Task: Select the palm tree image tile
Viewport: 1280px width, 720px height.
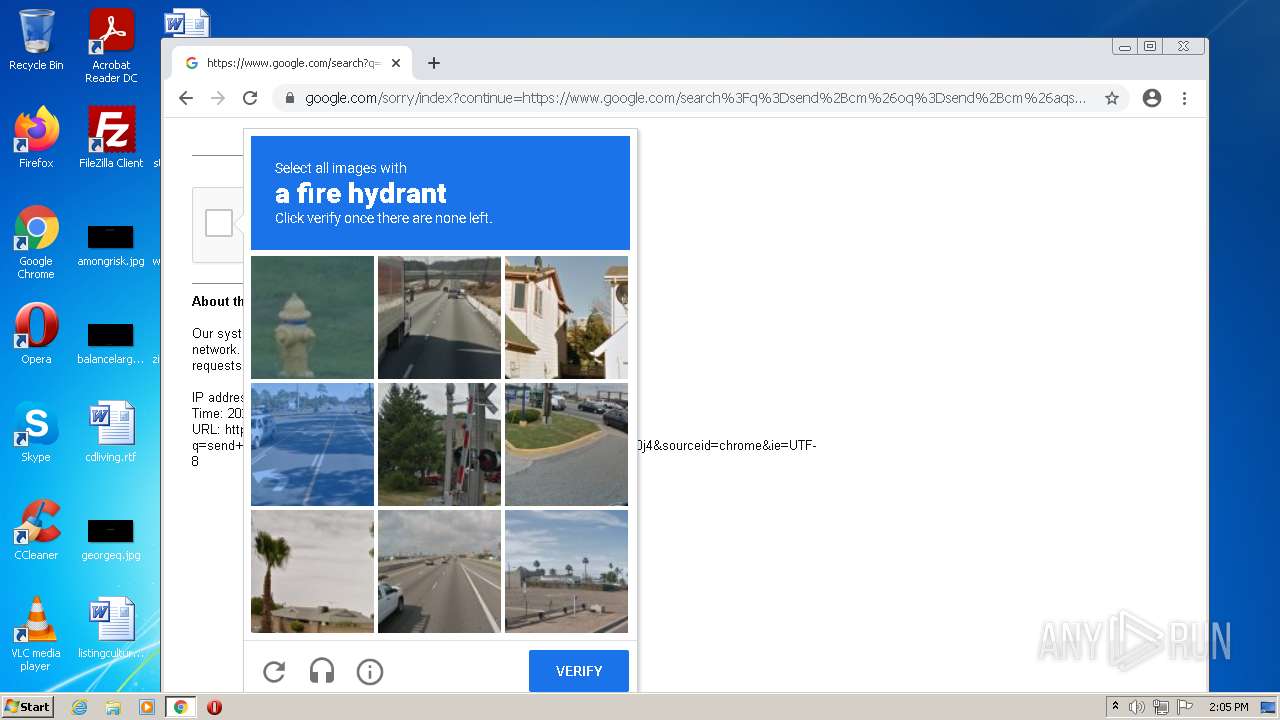Action: (x=312, y=571)
